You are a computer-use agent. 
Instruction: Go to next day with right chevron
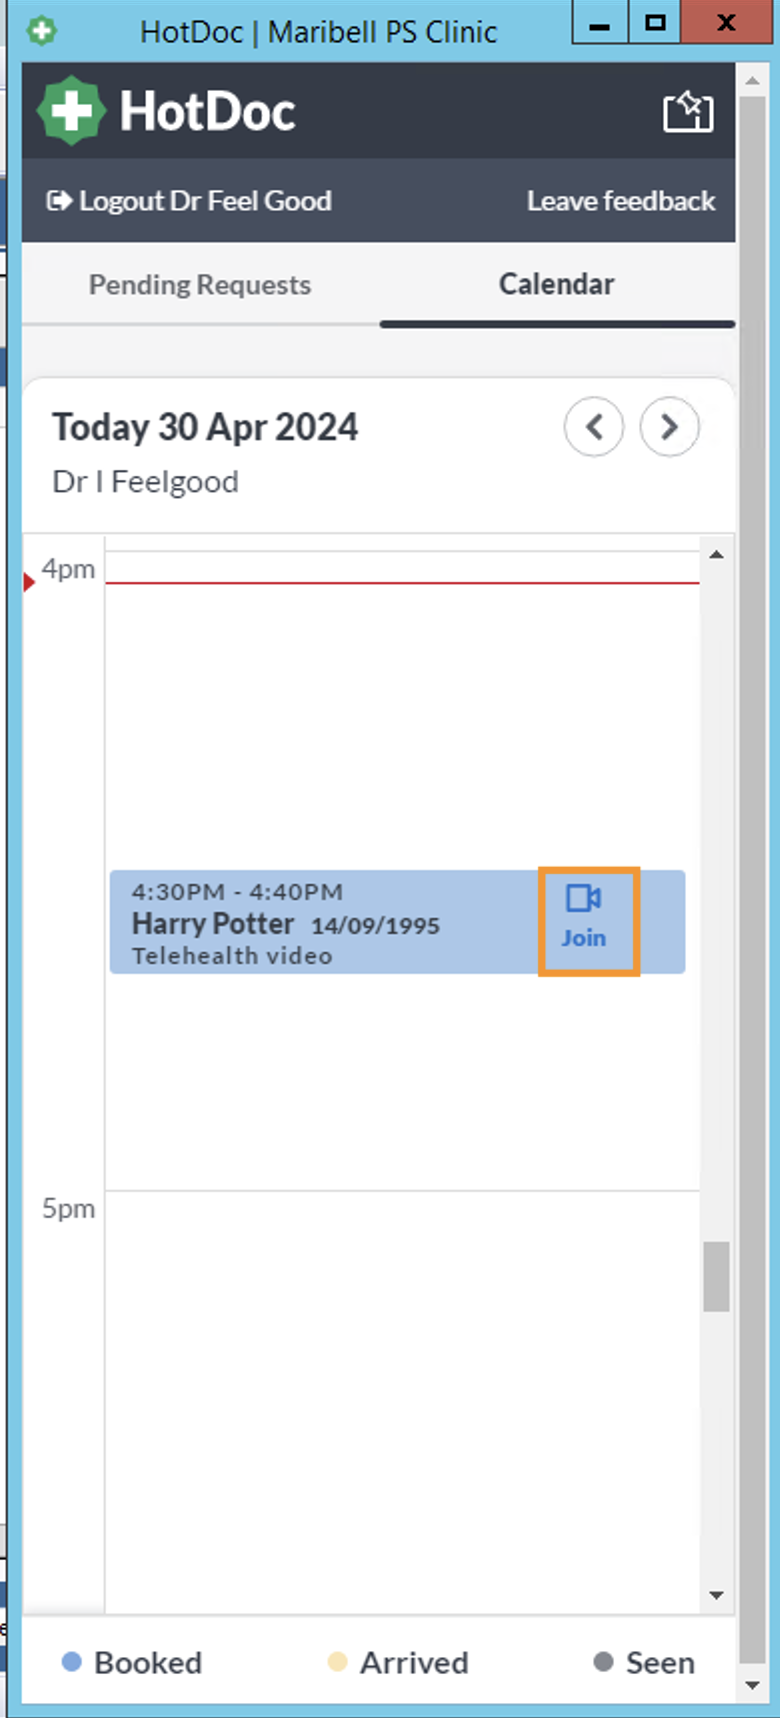(x=669, y=427)
